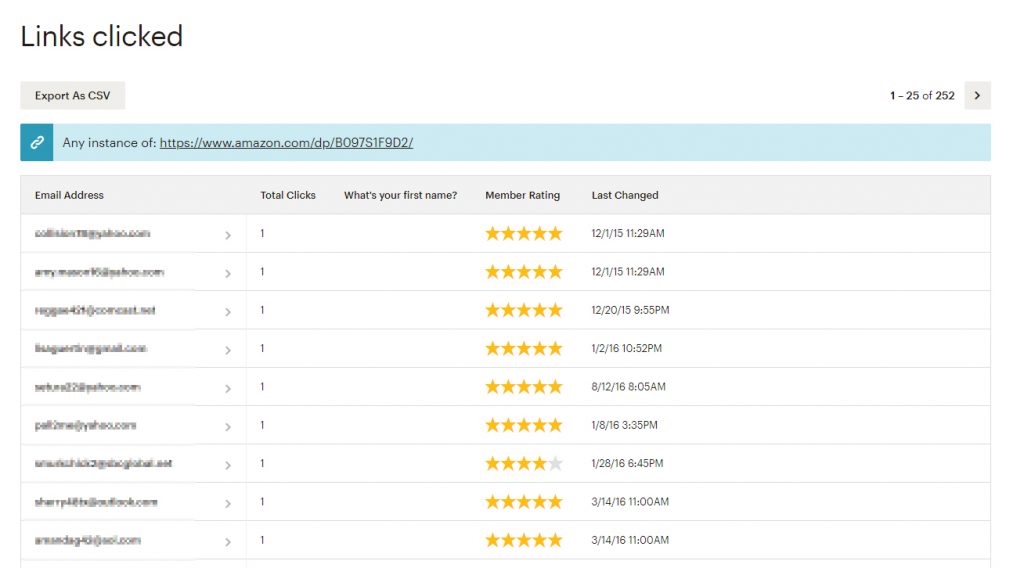
Task: Click the Member Rating column header
Action: pos(522,195)
